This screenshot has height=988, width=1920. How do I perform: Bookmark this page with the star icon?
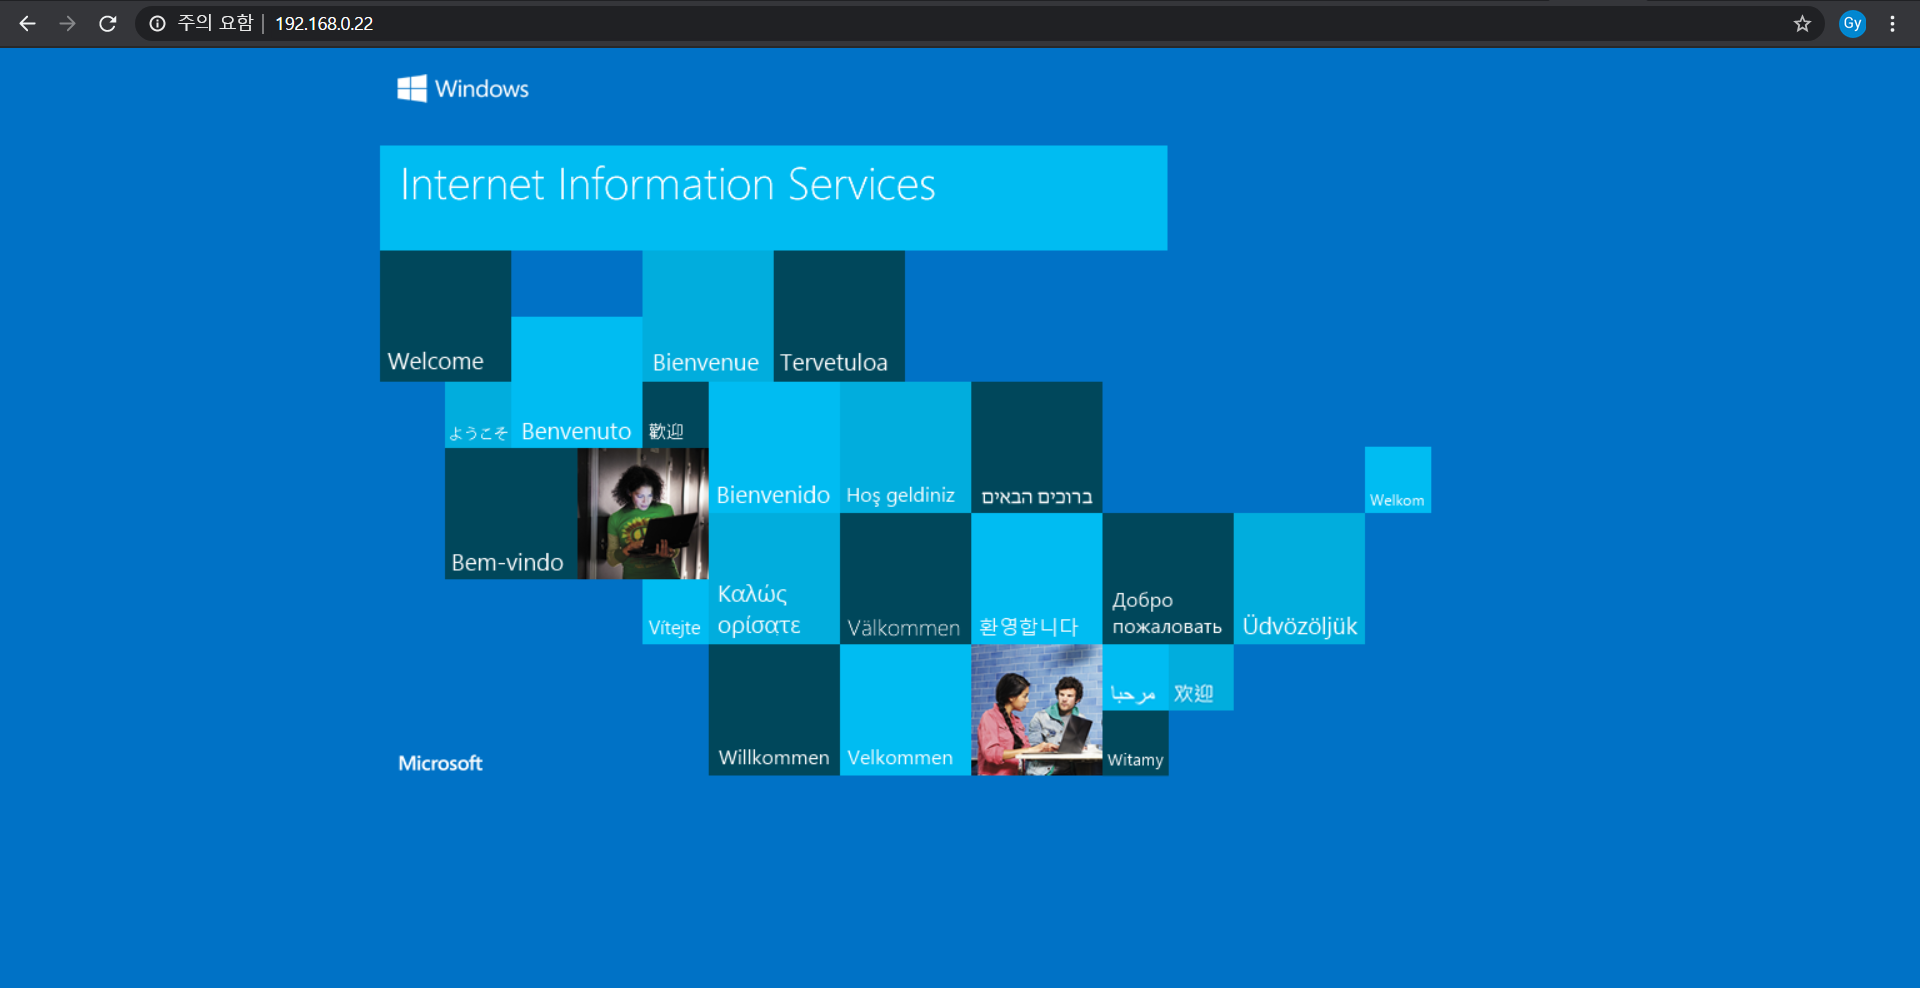[x=1802, y=23]
